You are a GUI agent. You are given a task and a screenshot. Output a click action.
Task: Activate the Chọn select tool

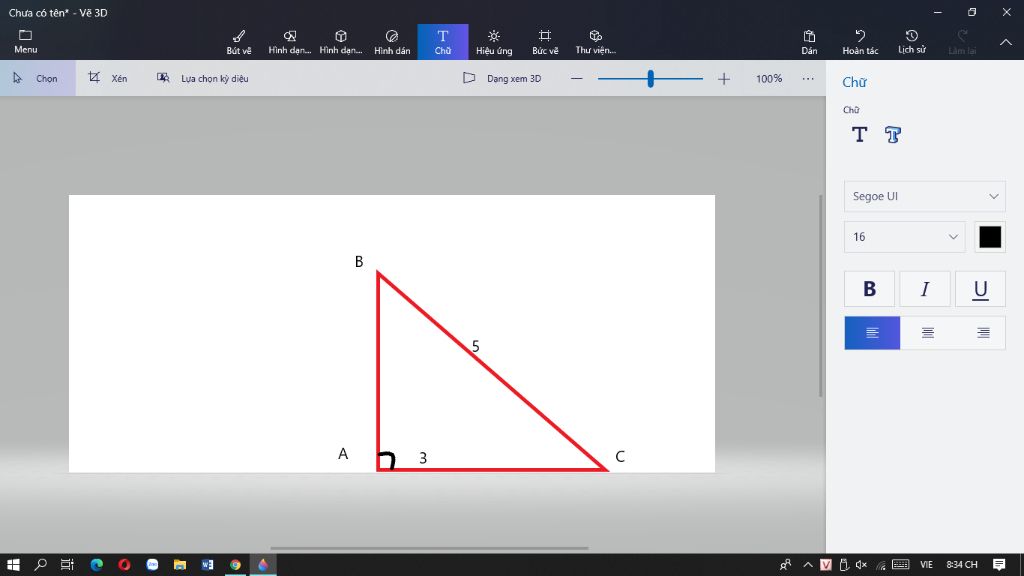click(37, 78)
